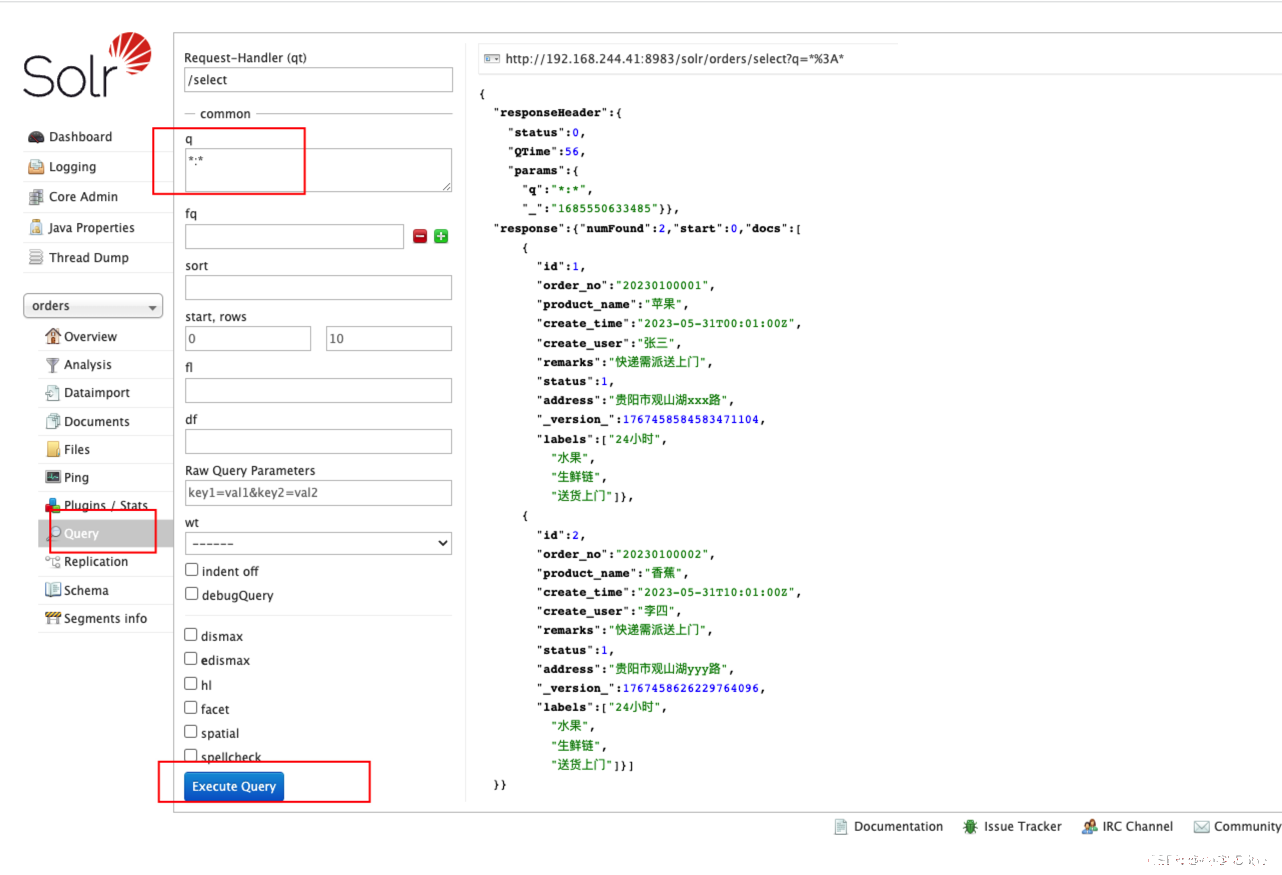Remove fq row with red minus icon

pyautogui.click(x=420, y=237)
